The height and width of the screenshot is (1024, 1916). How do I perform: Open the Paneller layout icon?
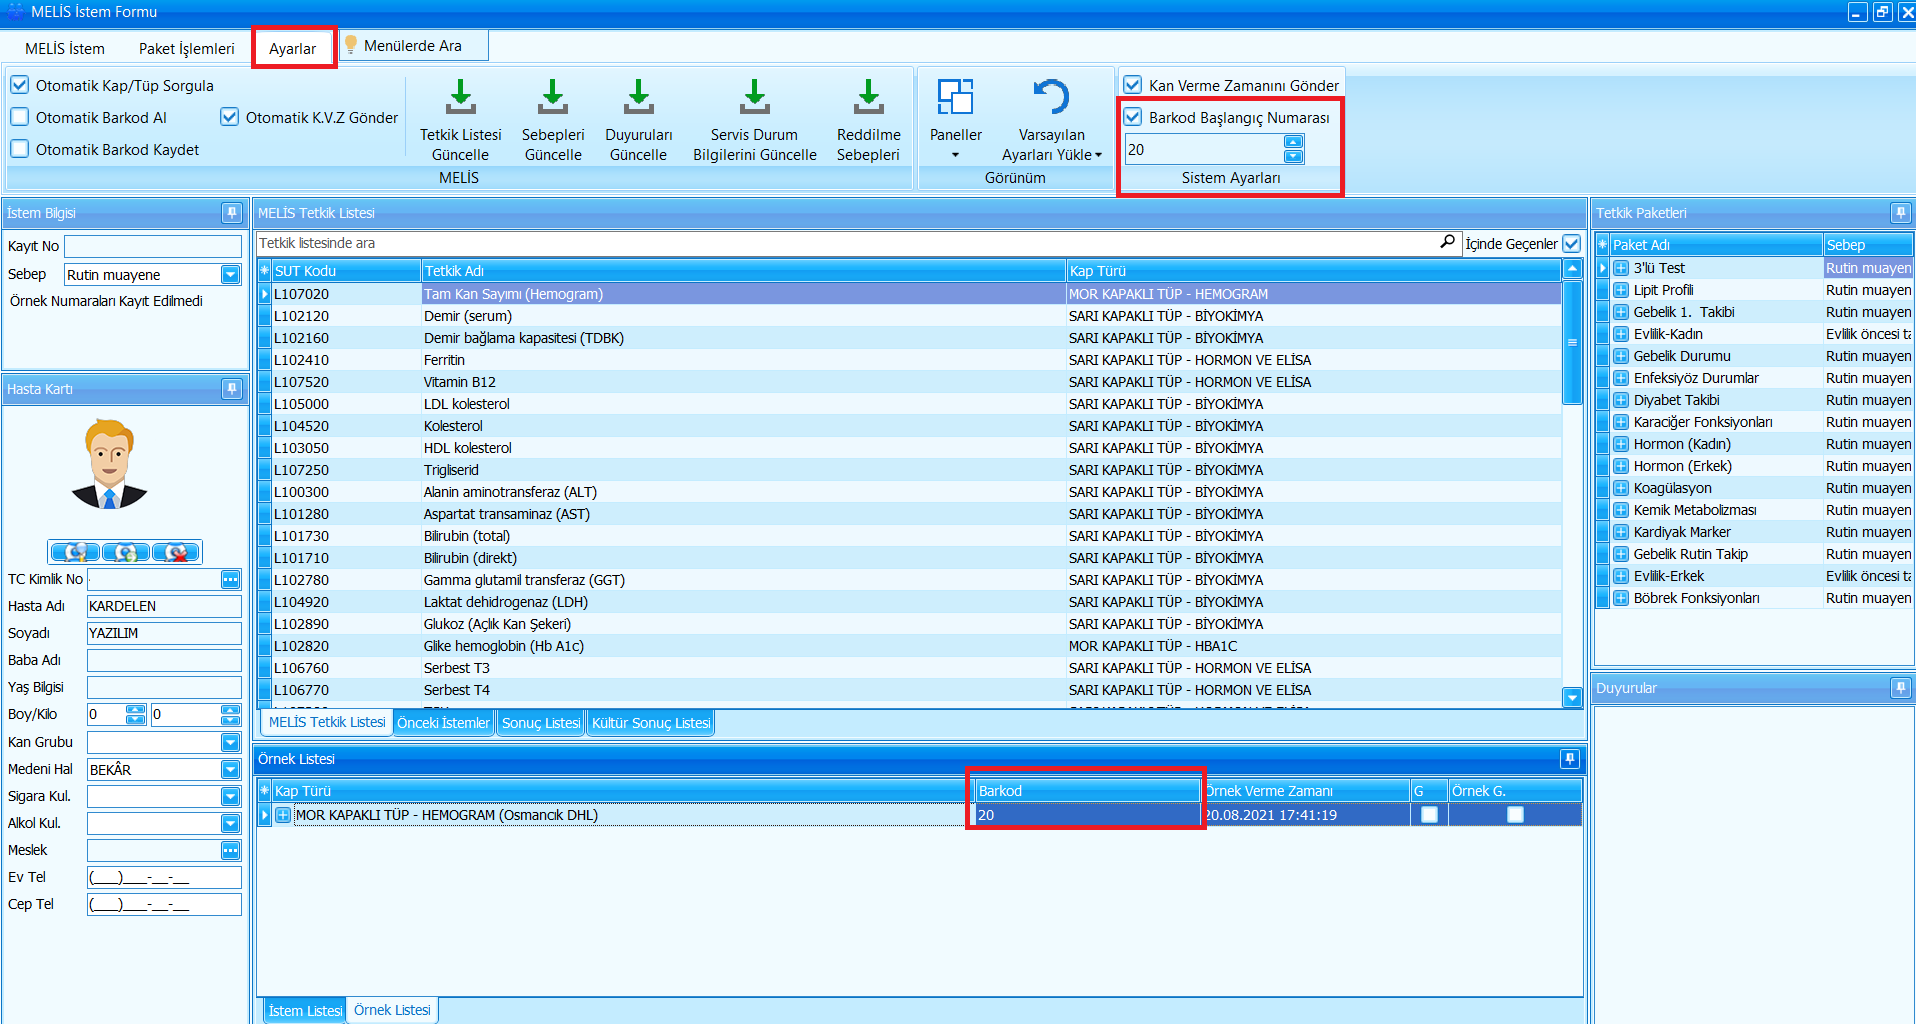coord(955,98)
